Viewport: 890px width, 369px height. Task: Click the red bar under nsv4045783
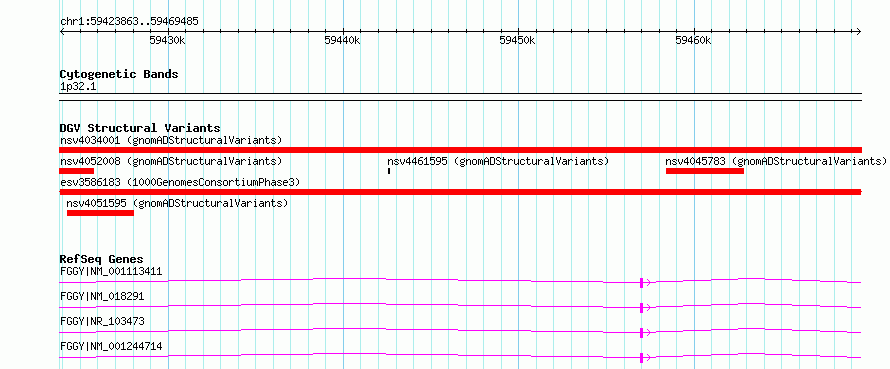(x=705, y=171)
